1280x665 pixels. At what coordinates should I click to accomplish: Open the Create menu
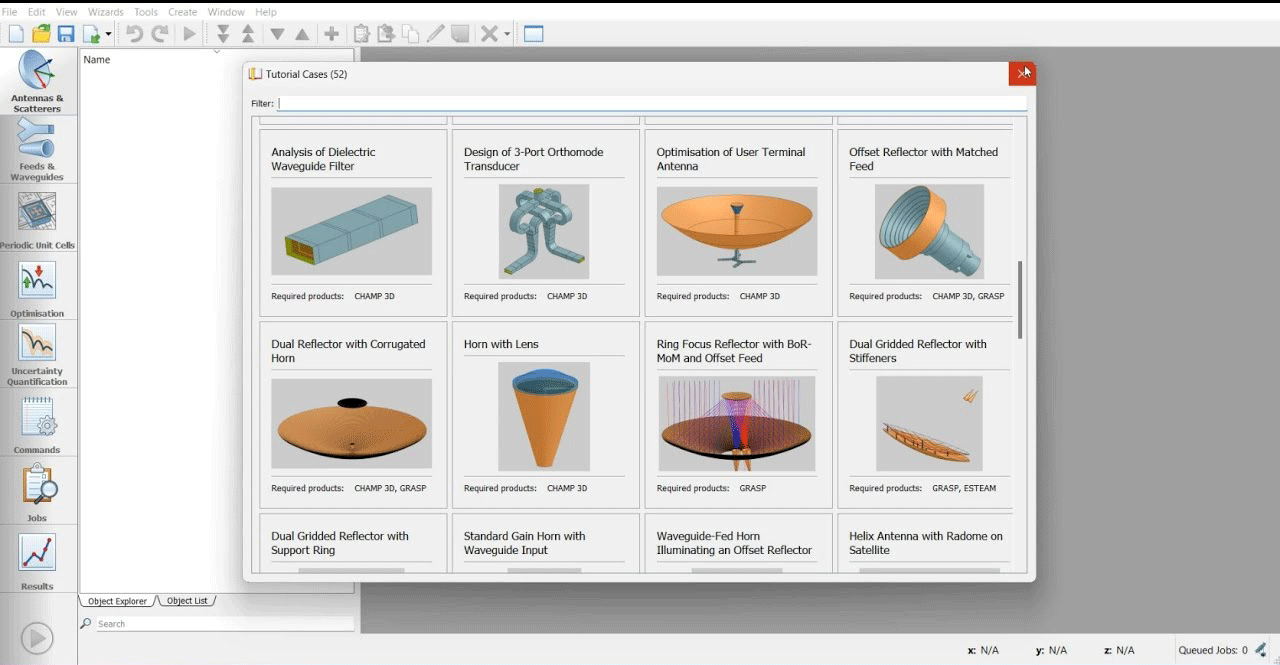pos(182,12)
